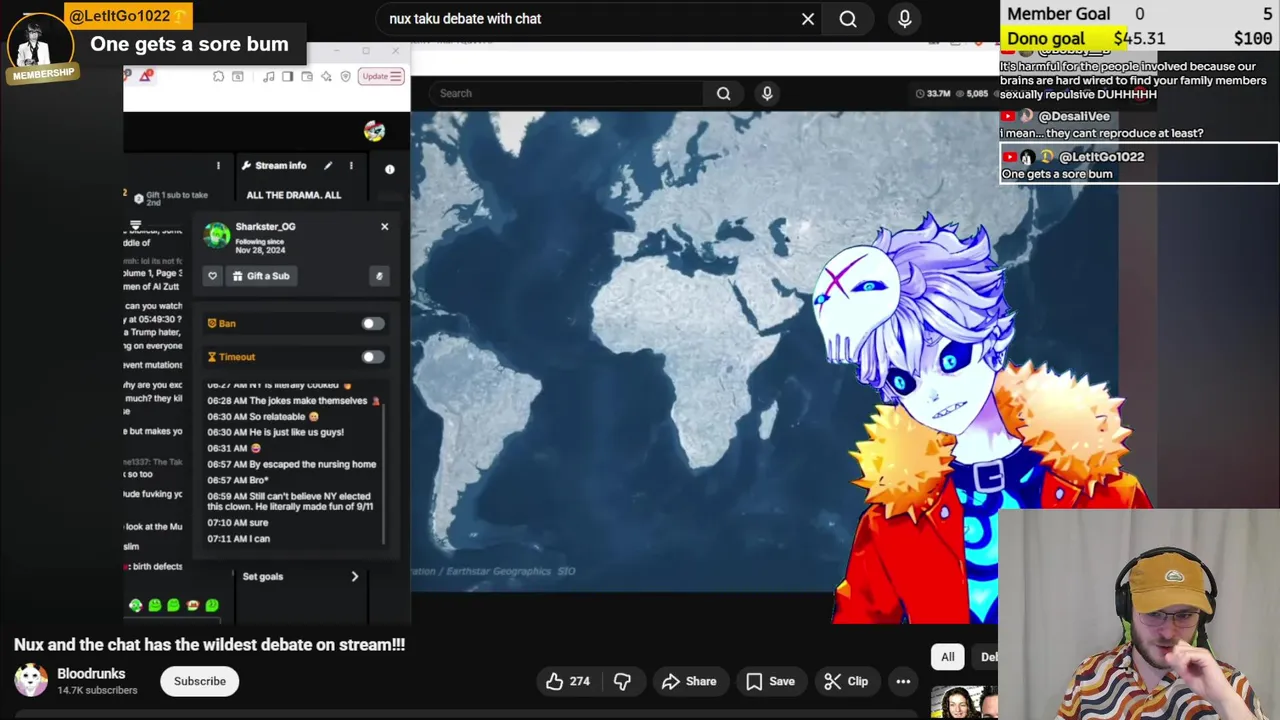Click the triangle extension icon with badge
This screenshot has width=1280, height=720.
(x=146, y=76)
